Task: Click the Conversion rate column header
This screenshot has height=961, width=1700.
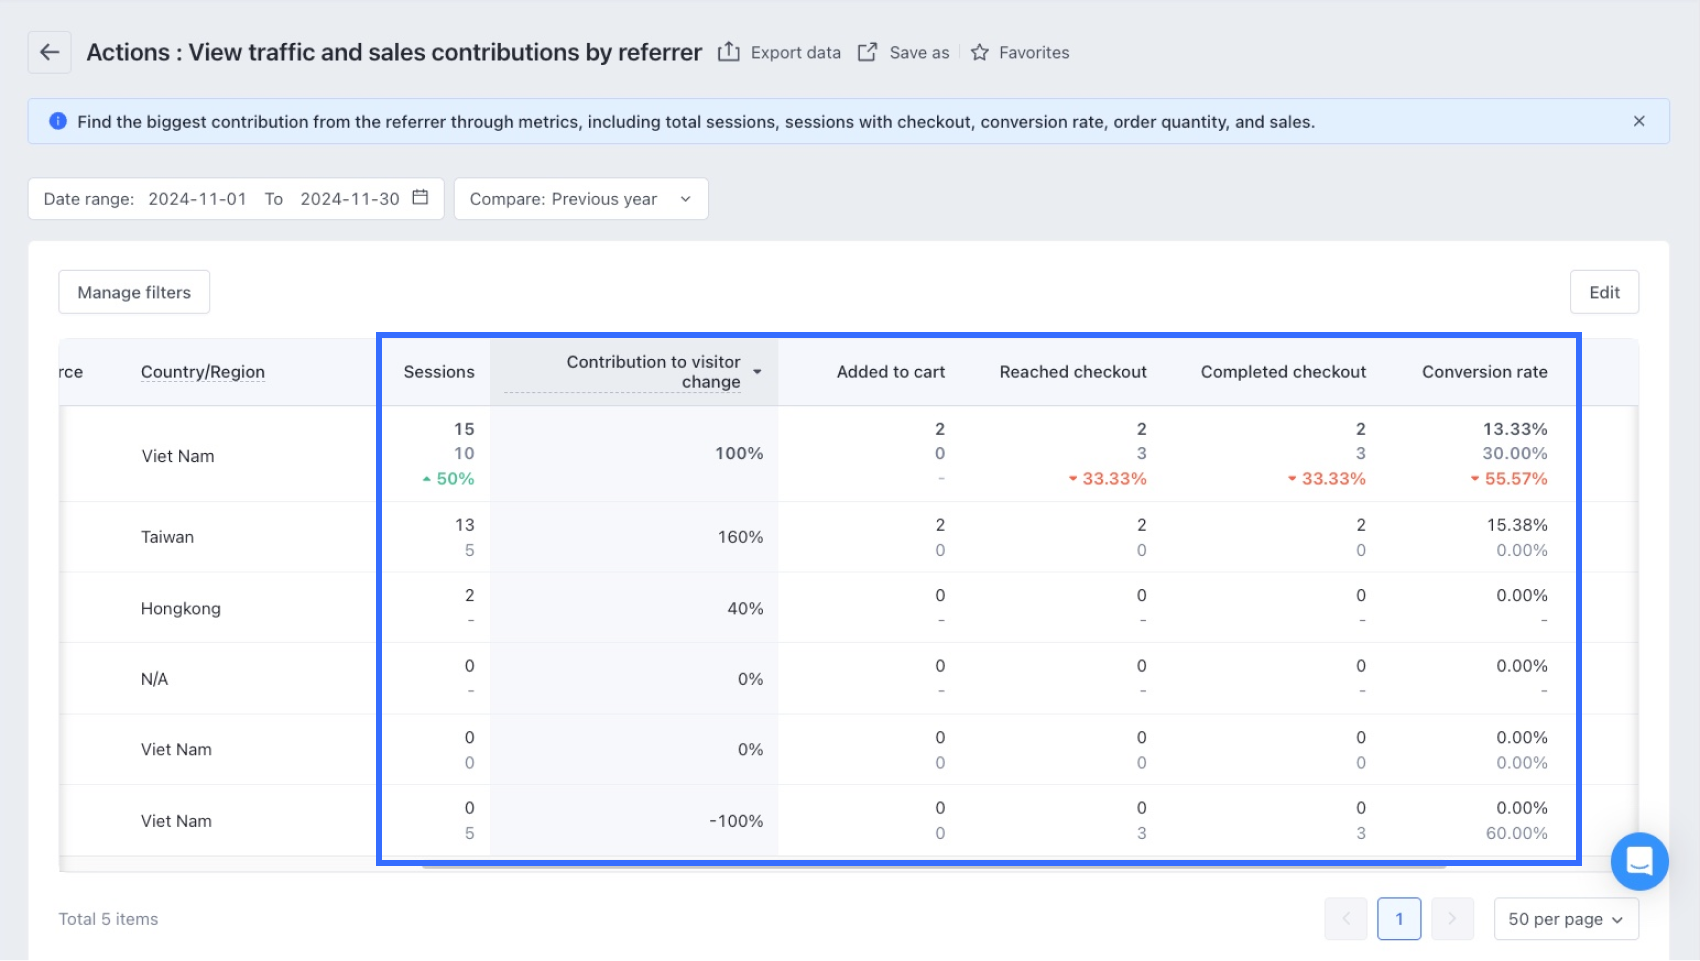Action: [1484, 372]
